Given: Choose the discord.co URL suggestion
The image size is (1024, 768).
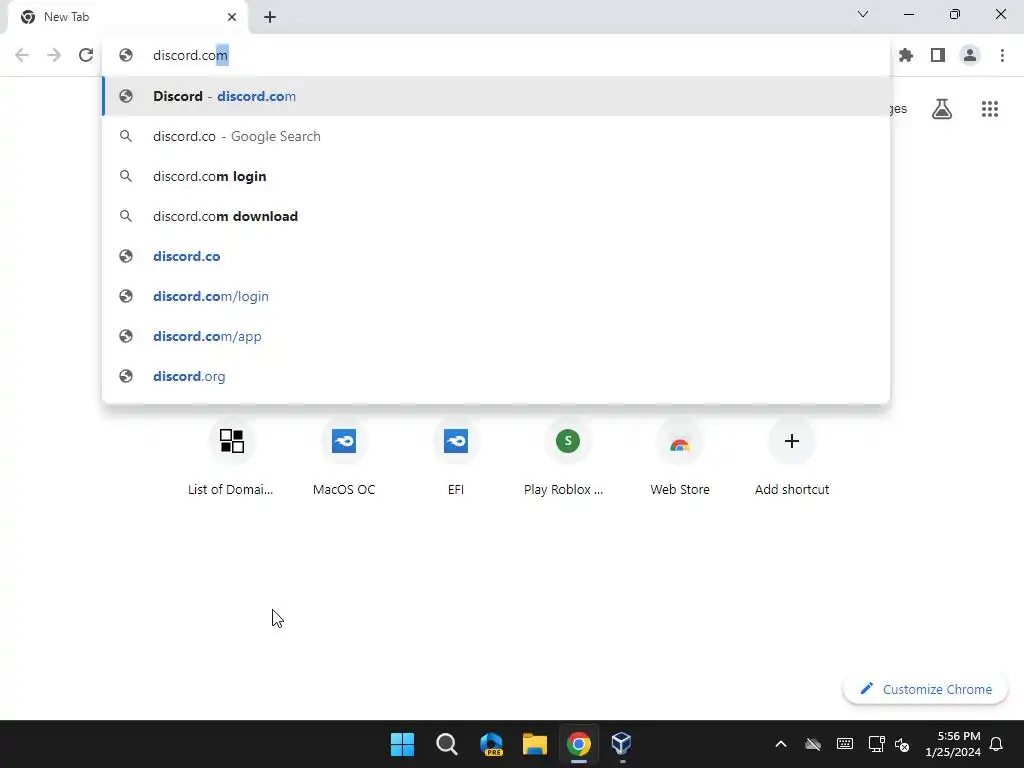Looking at the screenshot, I should (x=496, y=256).
